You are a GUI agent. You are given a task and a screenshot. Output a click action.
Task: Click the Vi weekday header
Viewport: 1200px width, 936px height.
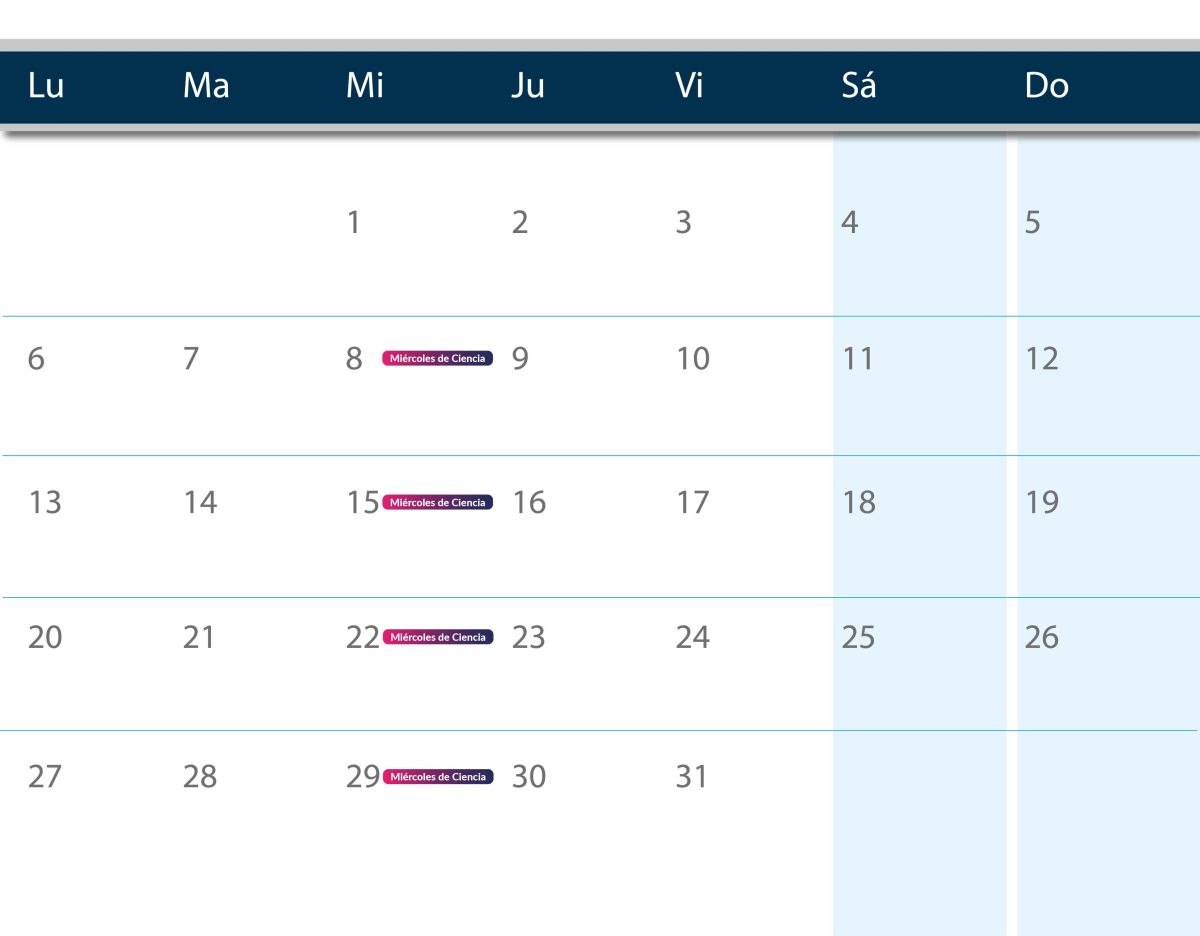[690, 87]
